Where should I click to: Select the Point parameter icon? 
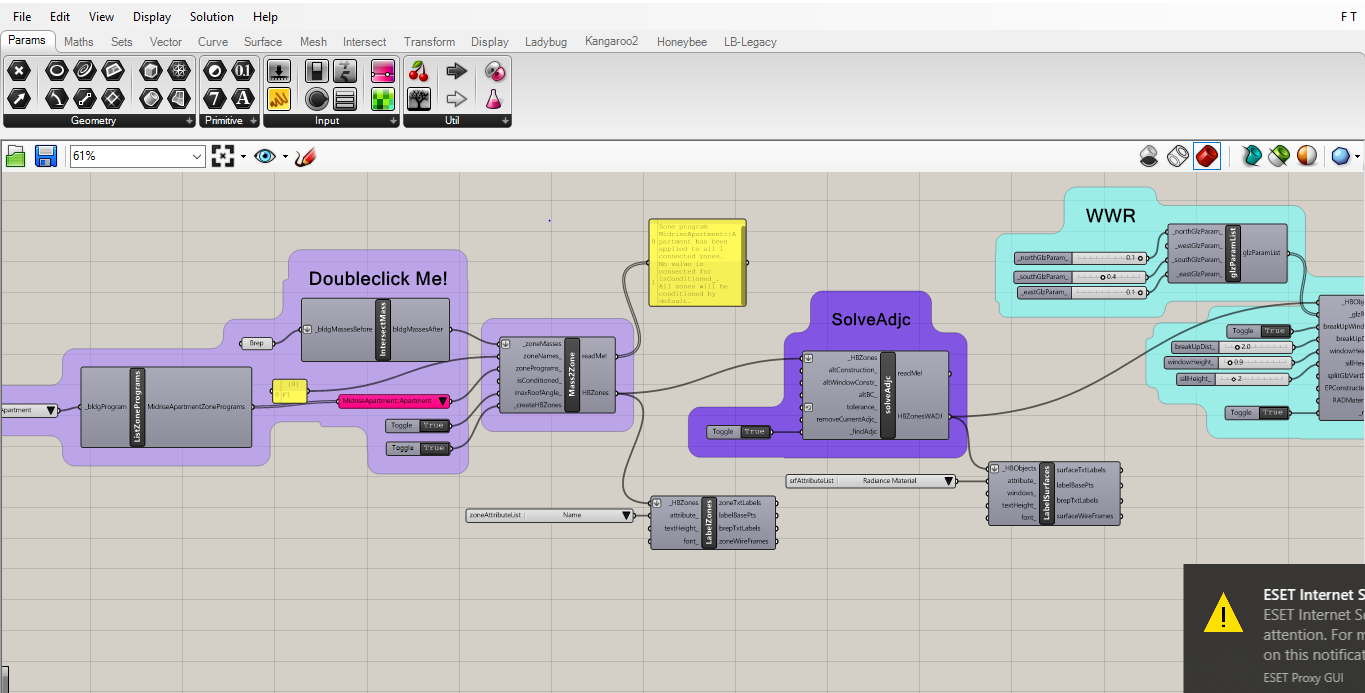click(20, 70)
